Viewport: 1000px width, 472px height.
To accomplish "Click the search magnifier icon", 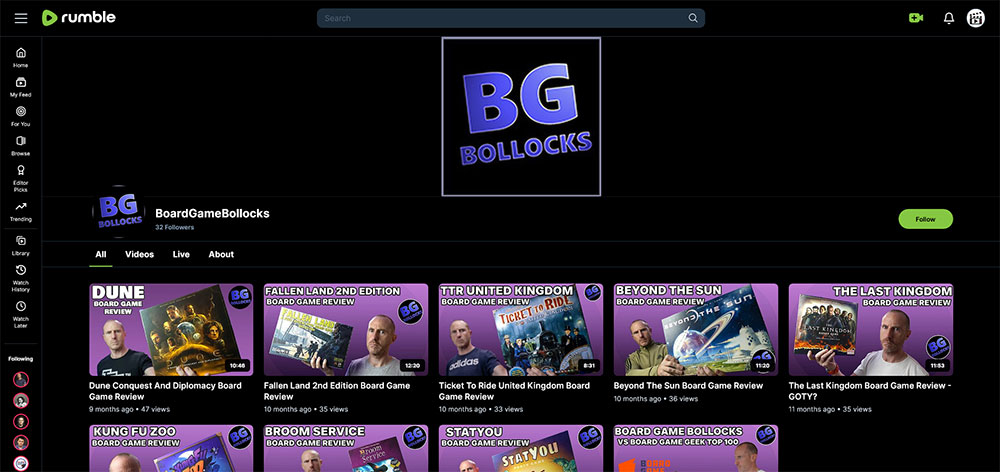I will pyautogui.click(x=693, y=18).
